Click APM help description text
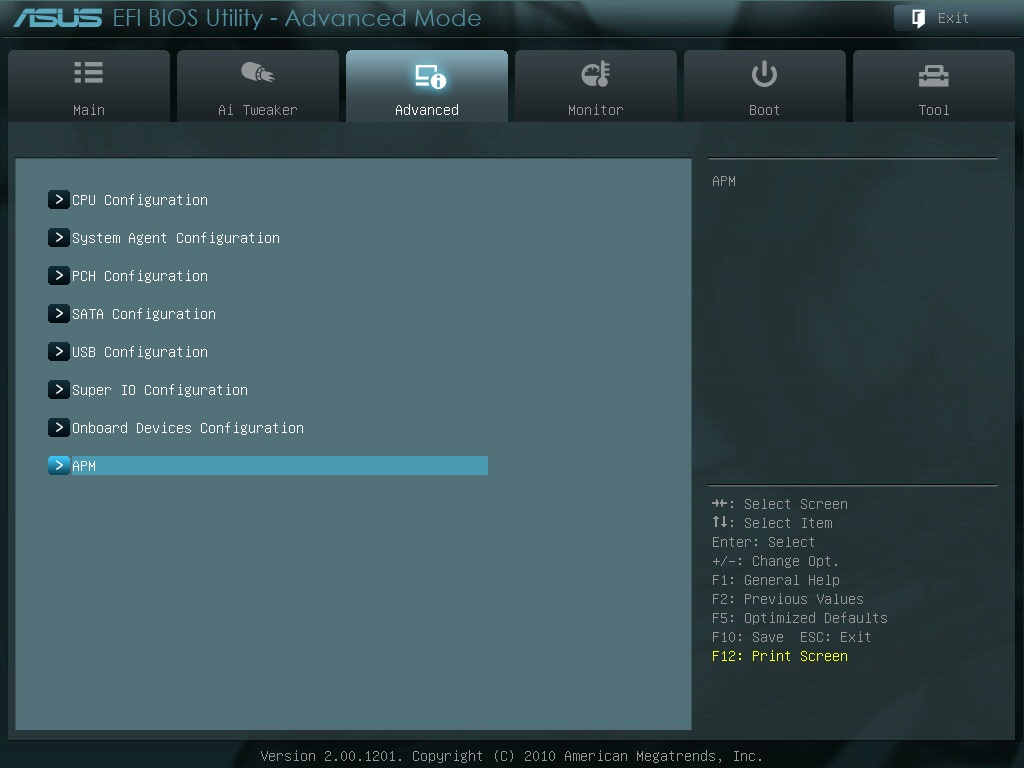 (x=724, y=181)
